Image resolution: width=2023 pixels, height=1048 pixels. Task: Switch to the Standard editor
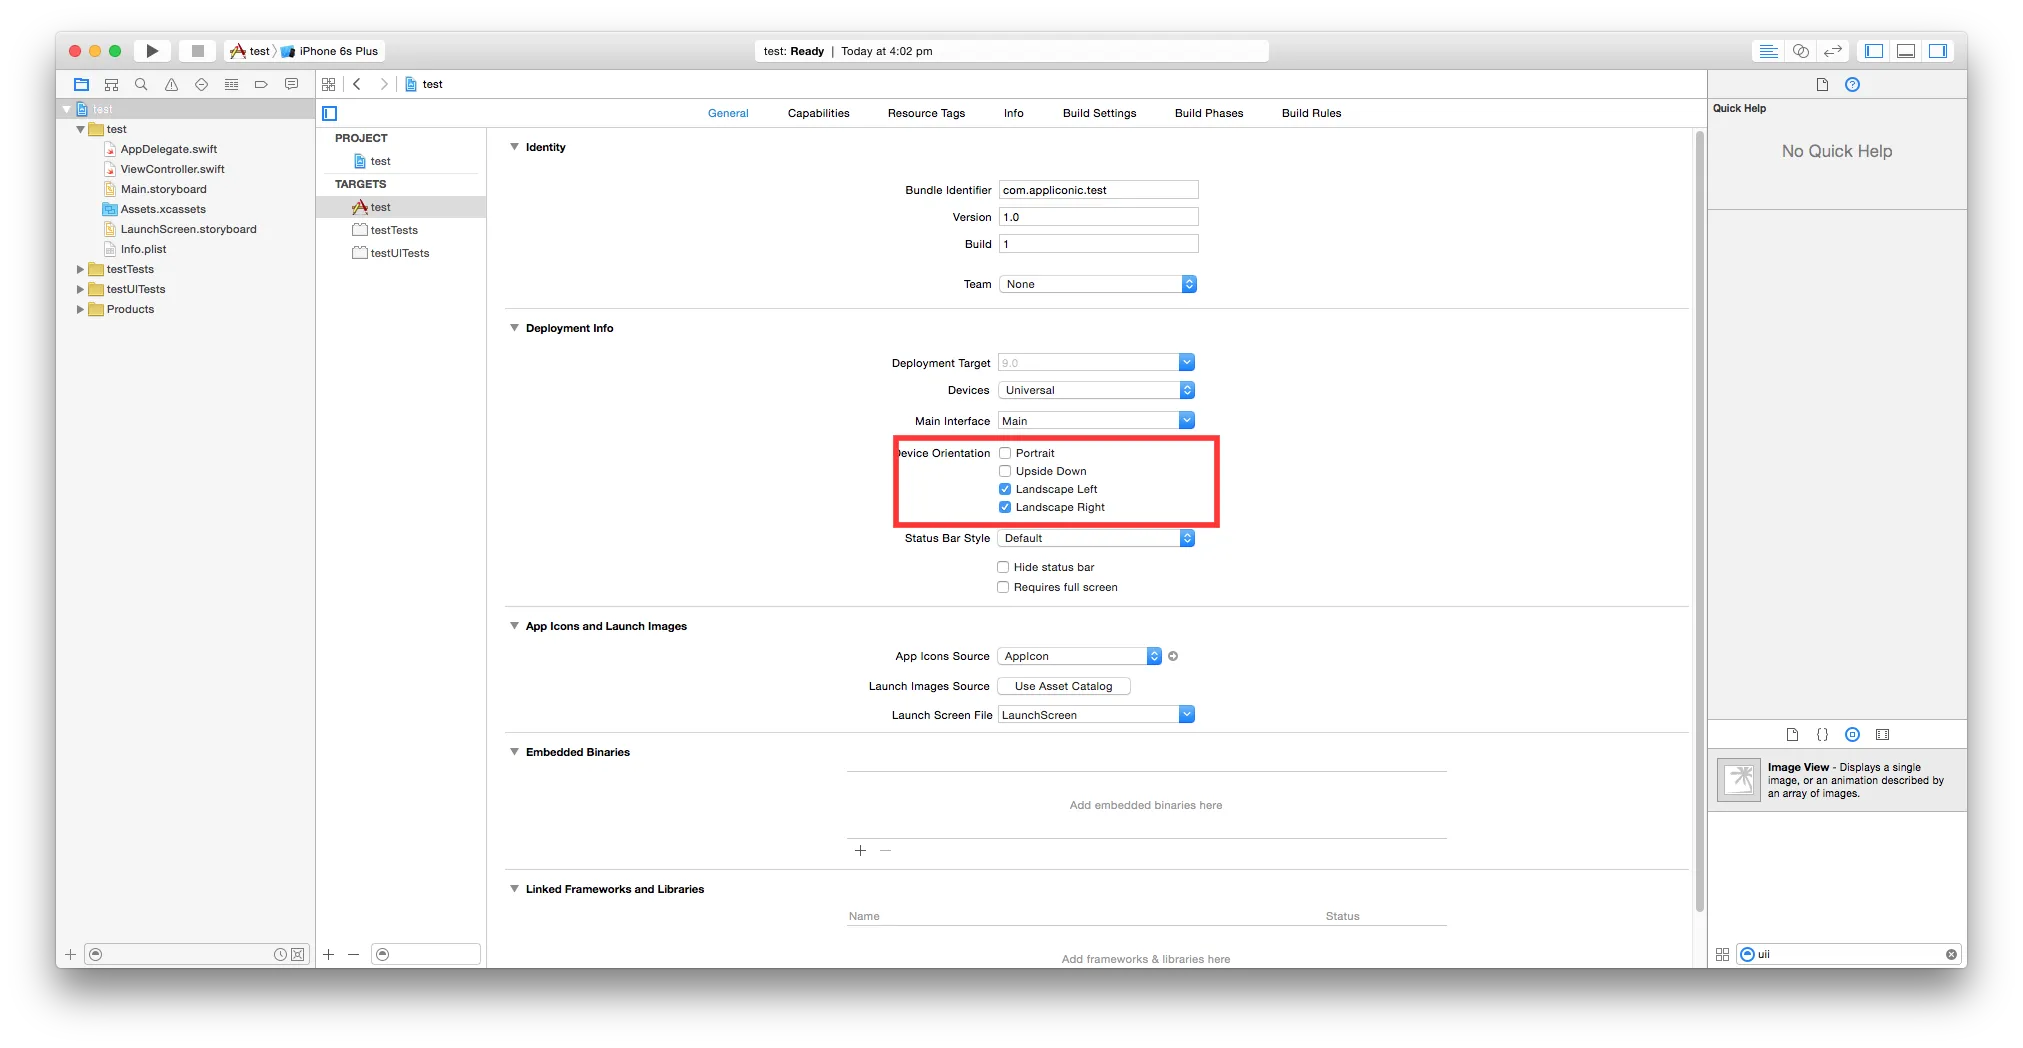point(1769,51)
